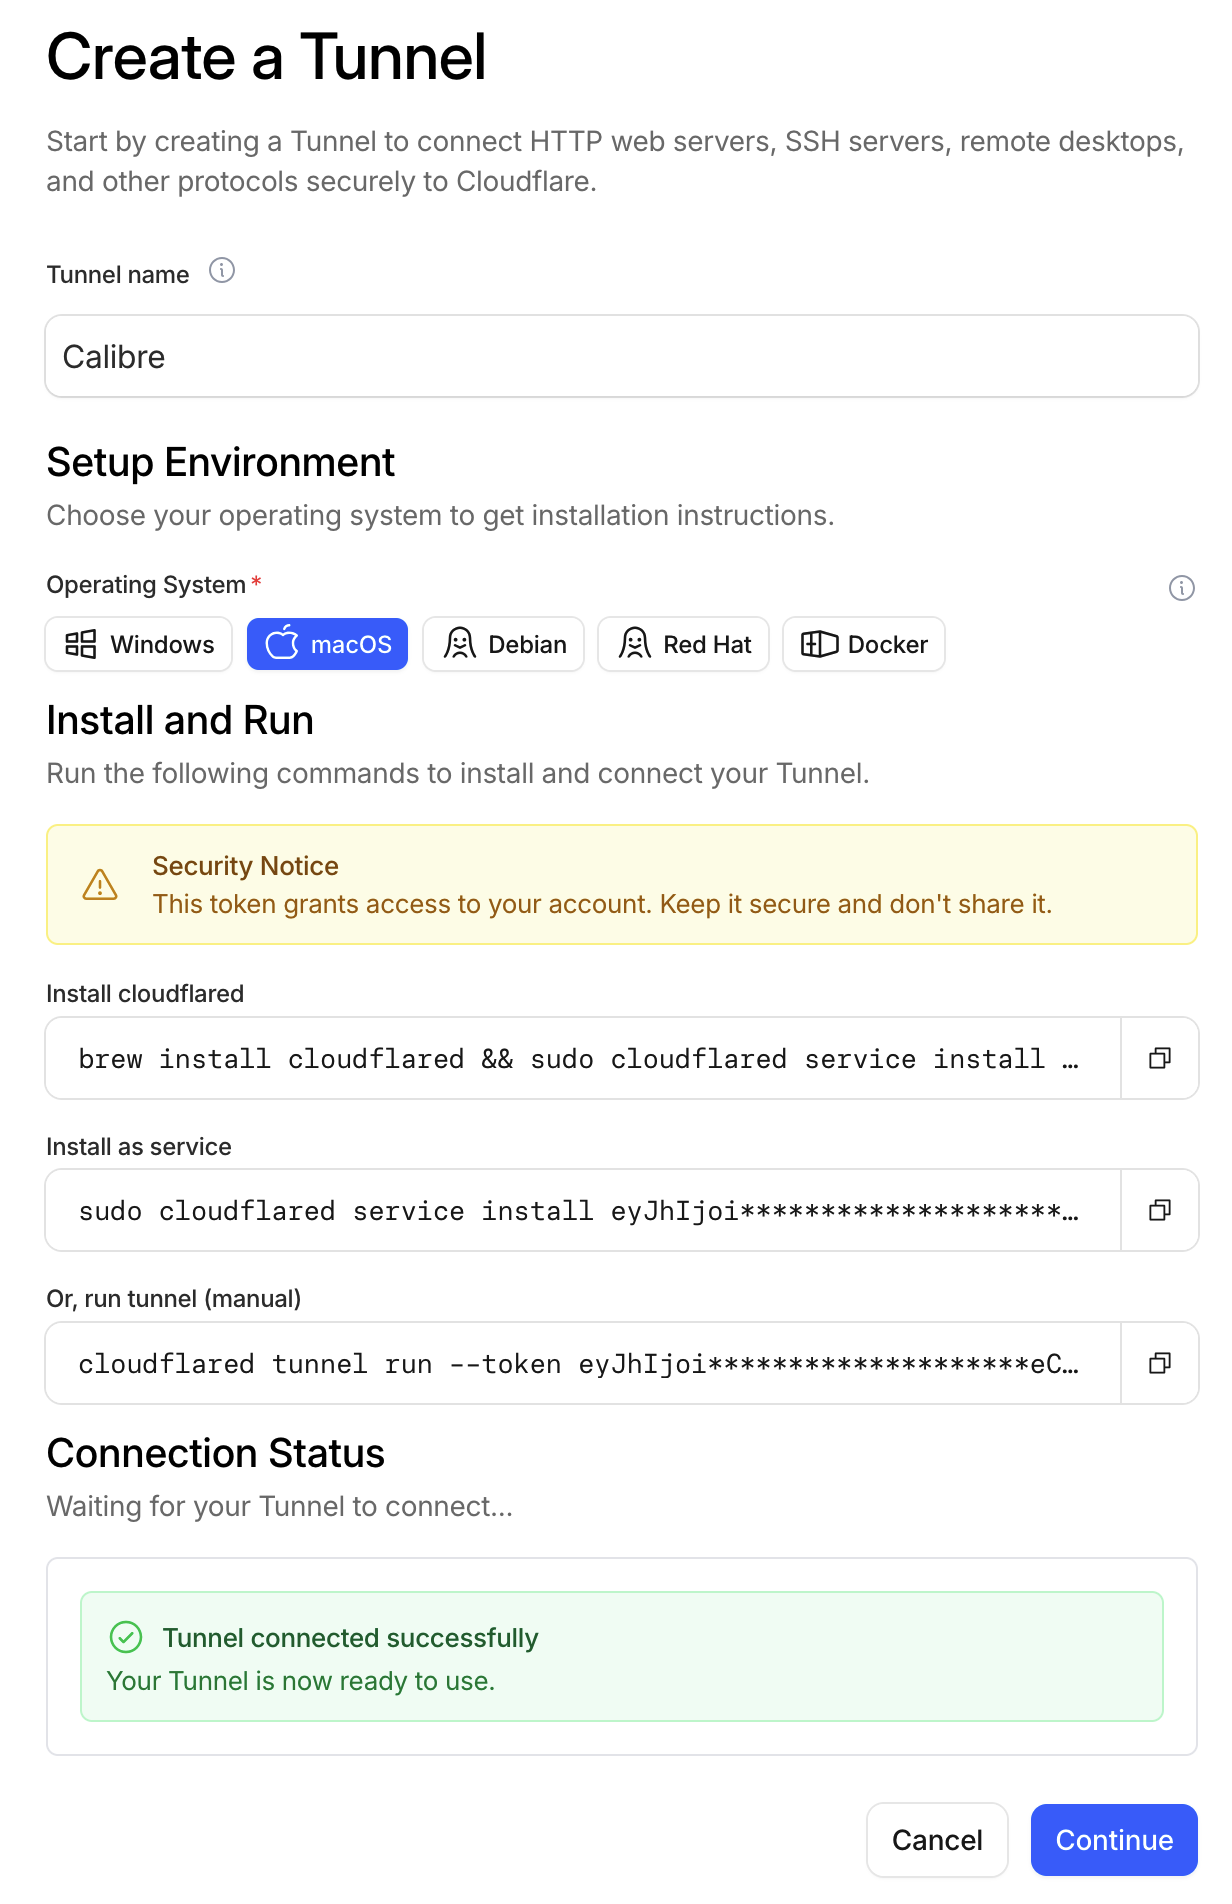Click the brew install cloudflared command text
1232x1904 pixels.
click(x=578, y=1059)
